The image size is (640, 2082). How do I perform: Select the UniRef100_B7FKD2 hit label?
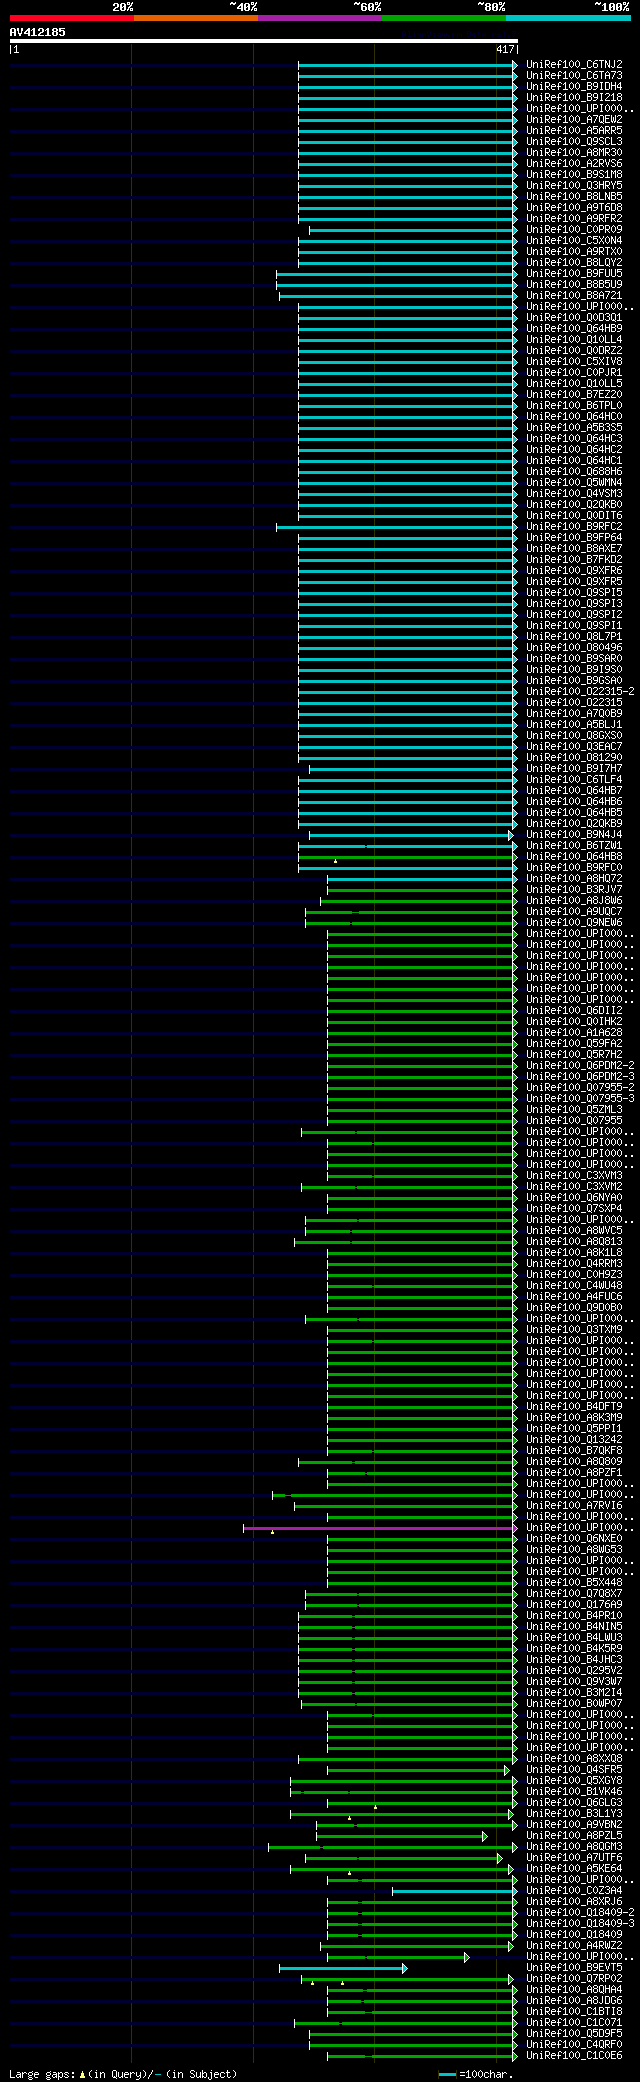click(574, 560)
